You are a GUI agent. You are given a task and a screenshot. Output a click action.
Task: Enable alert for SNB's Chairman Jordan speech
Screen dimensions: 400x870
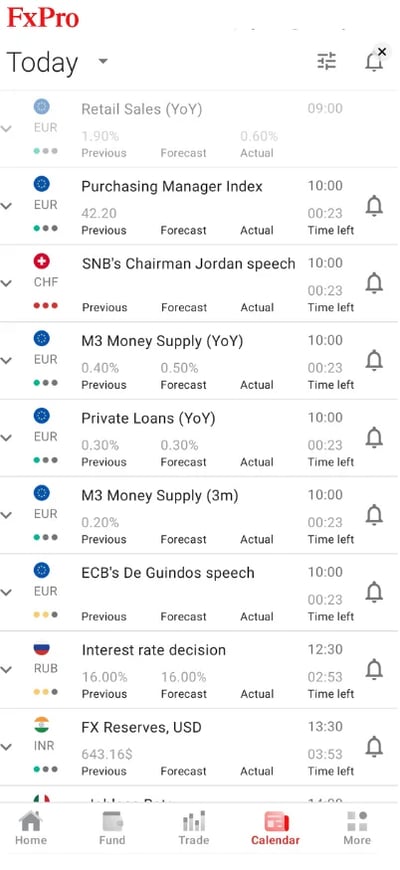click(374, 284)
